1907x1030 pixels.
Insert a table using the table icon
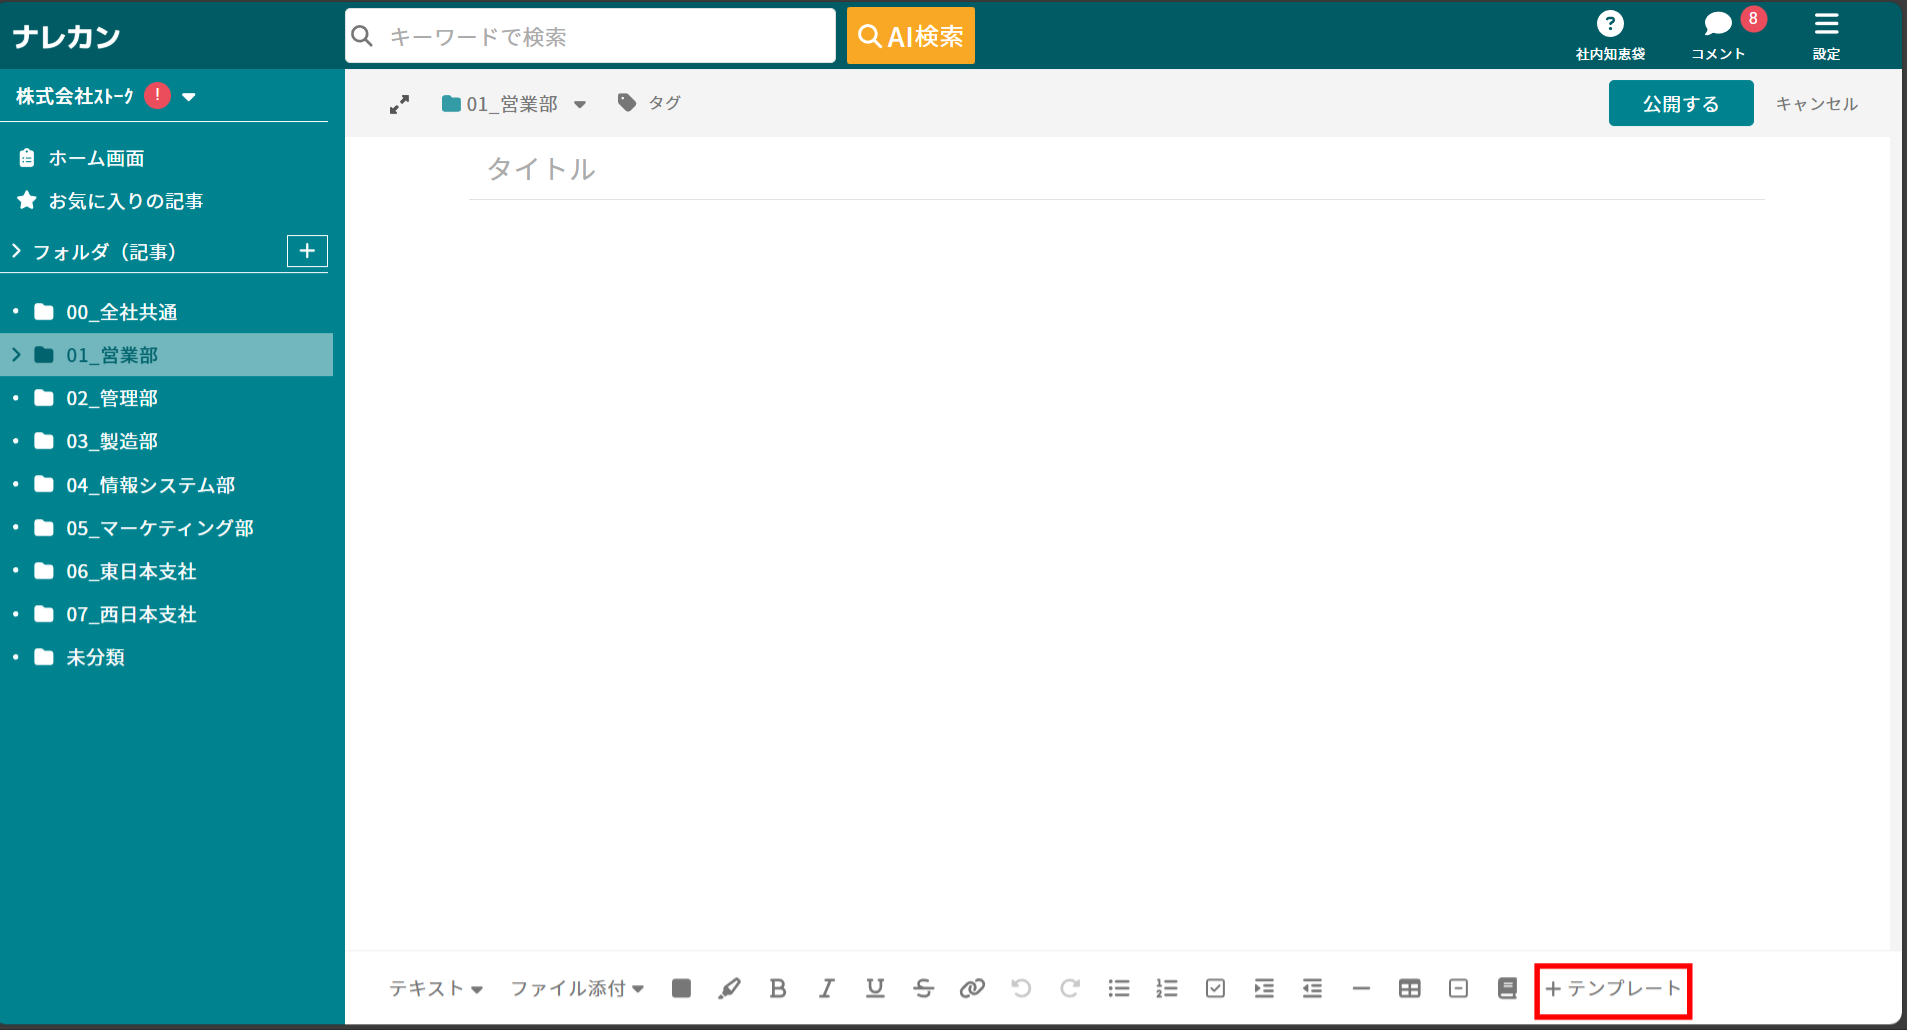click(1409, 988)
